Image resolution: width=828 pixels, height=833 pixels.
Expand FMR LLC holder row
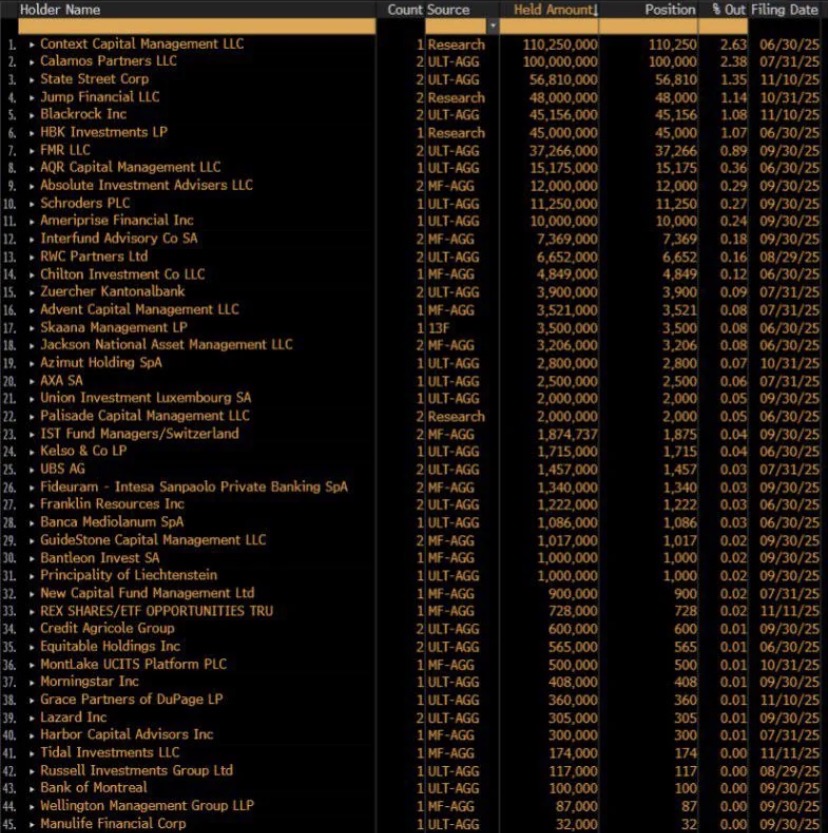pyautogui.click(x=32, y=151)
